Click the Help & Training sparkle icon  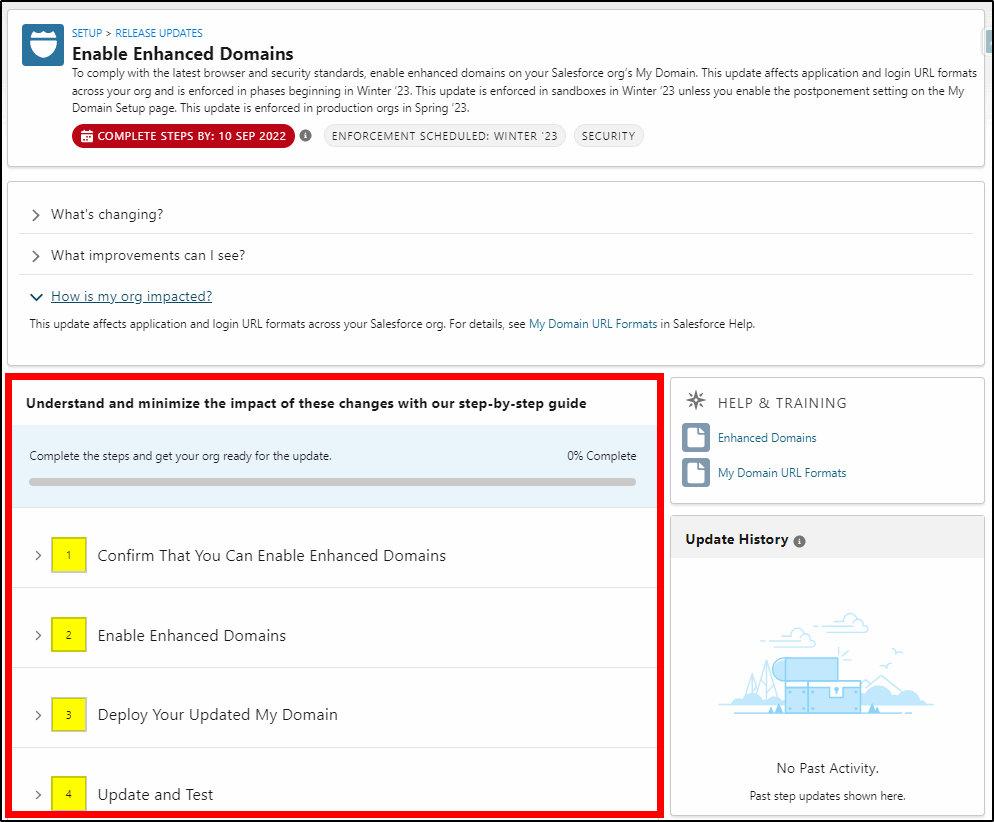[x=696, y=401]
